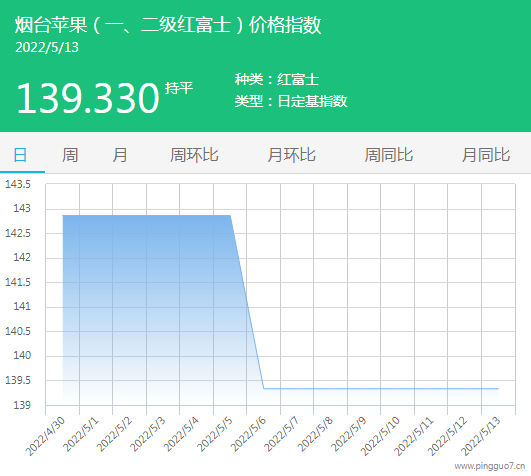
Task: Open the 周环比 tab
Action: point(194,155)
